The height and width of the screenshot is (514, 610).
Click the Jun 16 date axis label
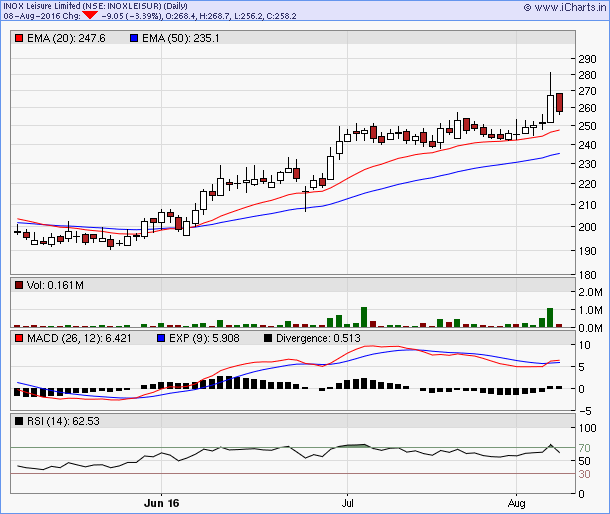[161, 503]
